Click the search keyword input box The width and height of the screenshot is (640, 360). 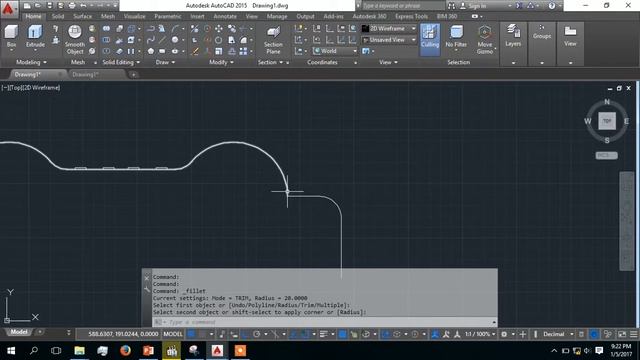point(402,6)
